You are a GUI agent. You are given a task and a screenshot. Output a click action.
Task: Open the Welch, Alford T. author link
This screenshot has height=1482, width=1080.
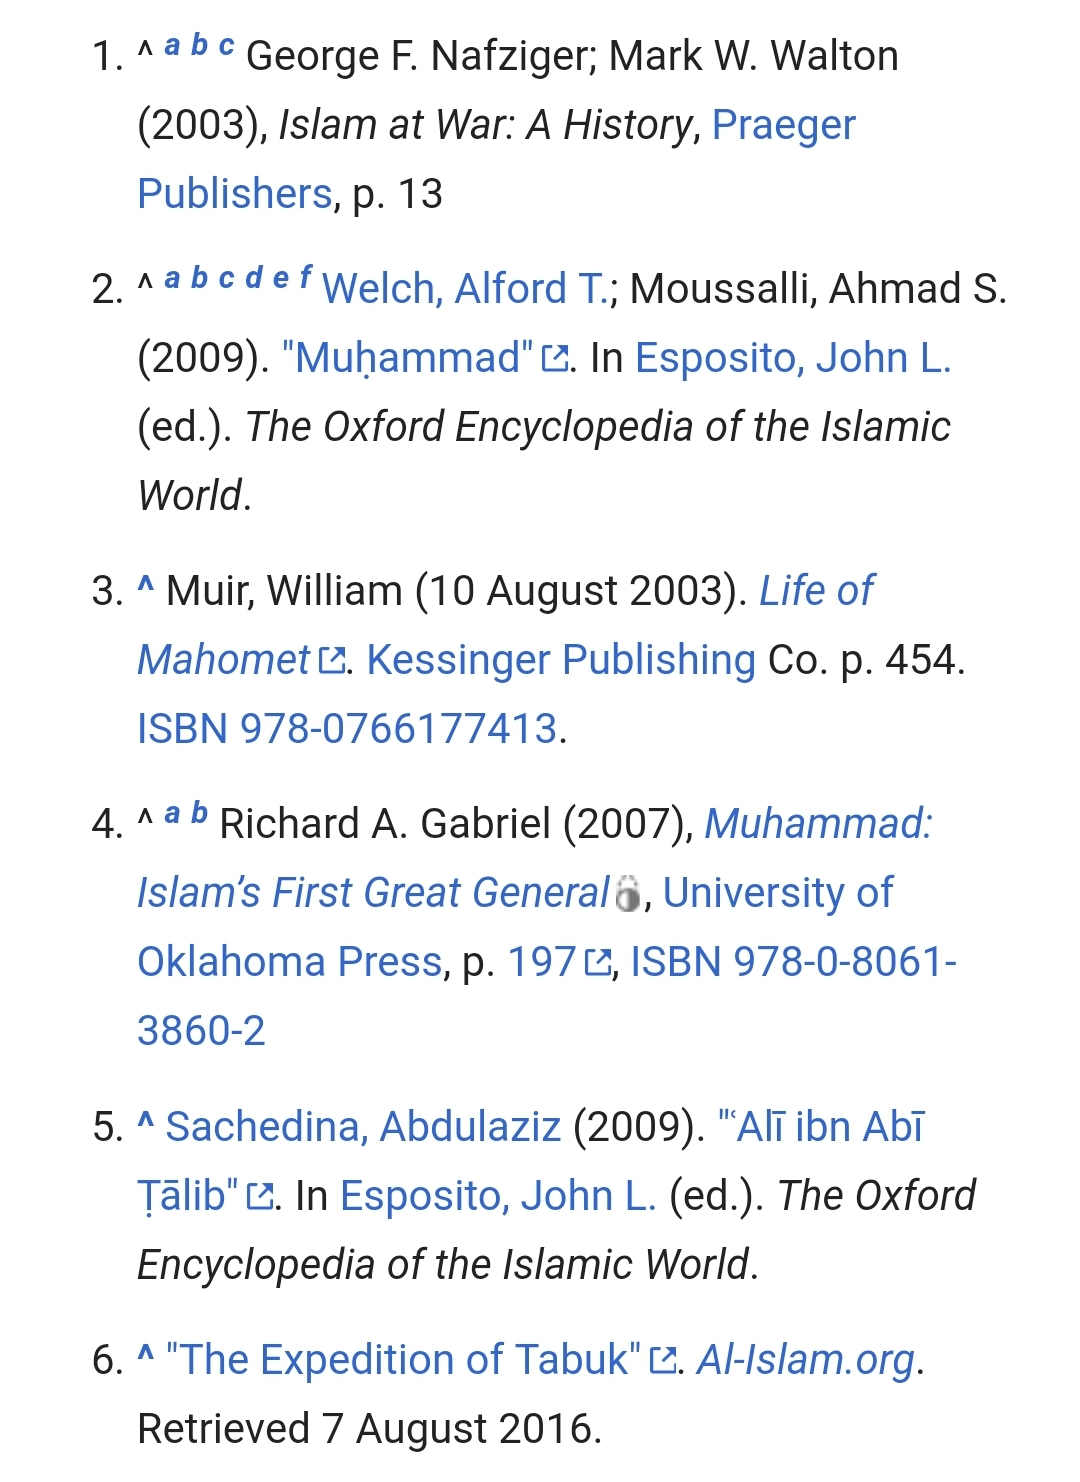465,289
